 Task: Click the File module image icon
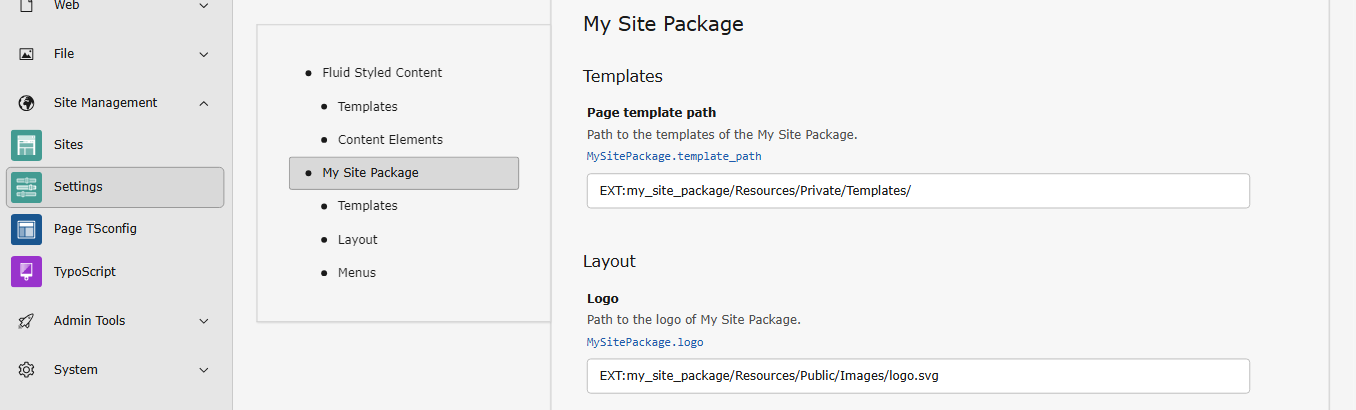pos(27,54)
